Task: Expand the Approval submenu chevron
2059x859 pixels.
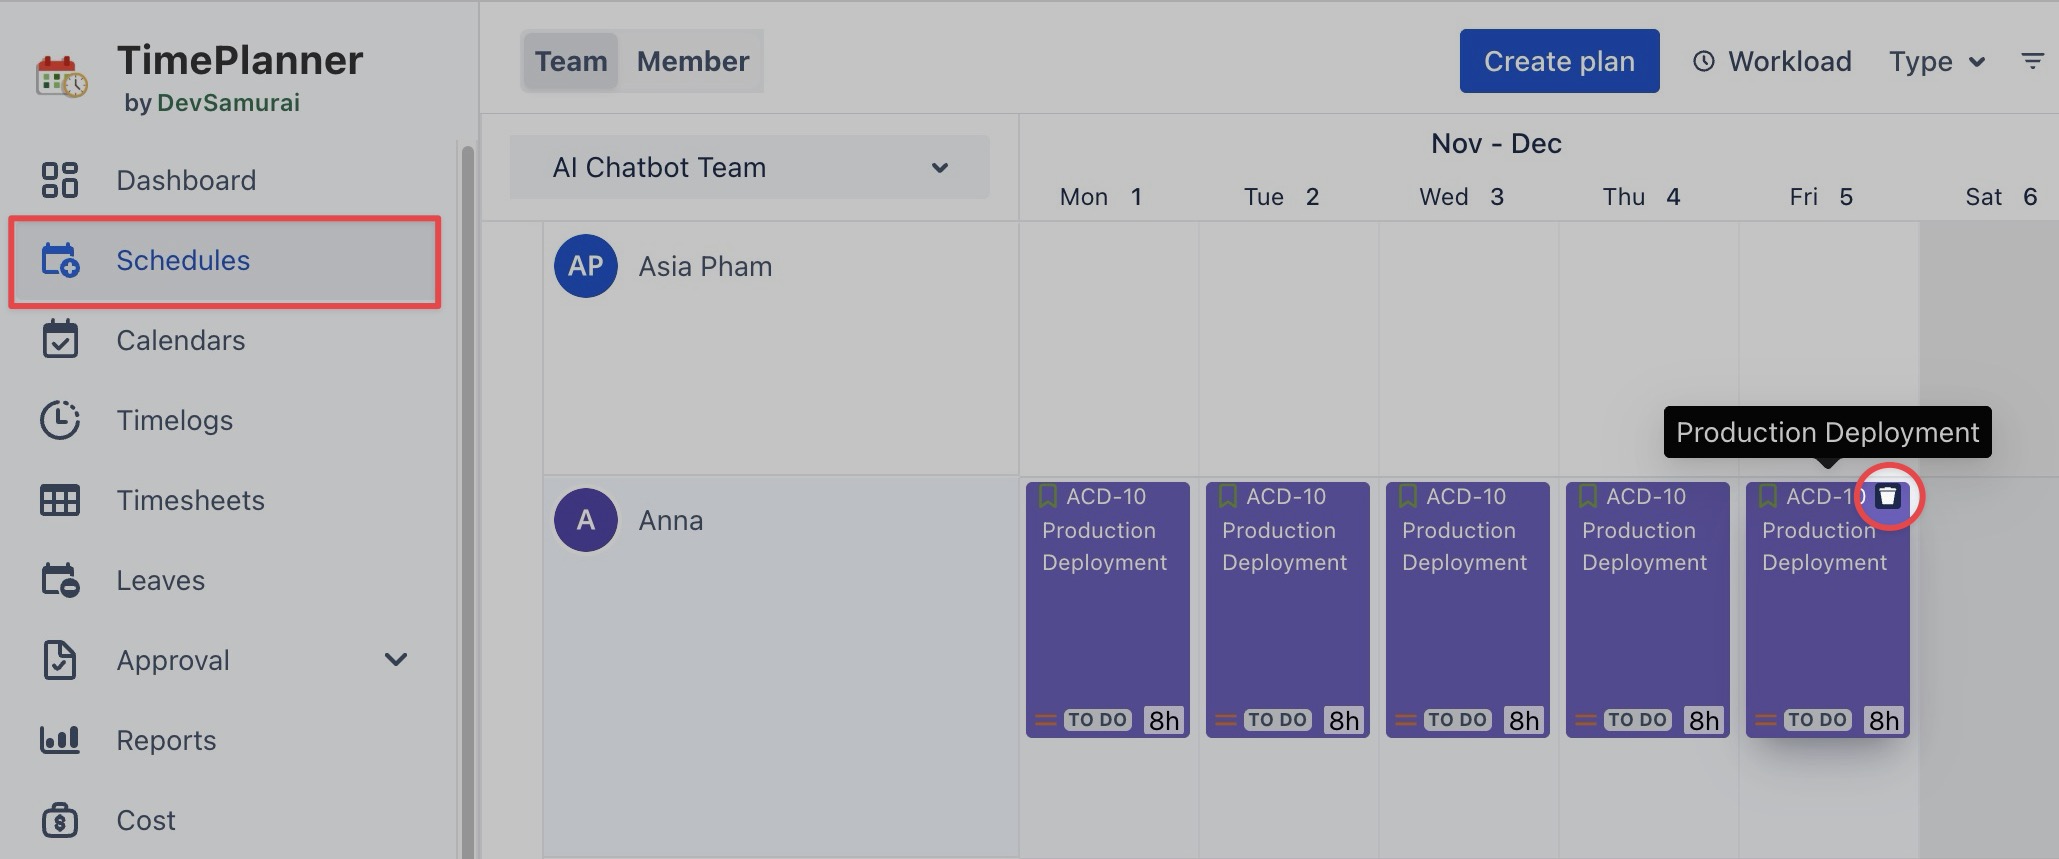Action: click(x=396, y=660)
